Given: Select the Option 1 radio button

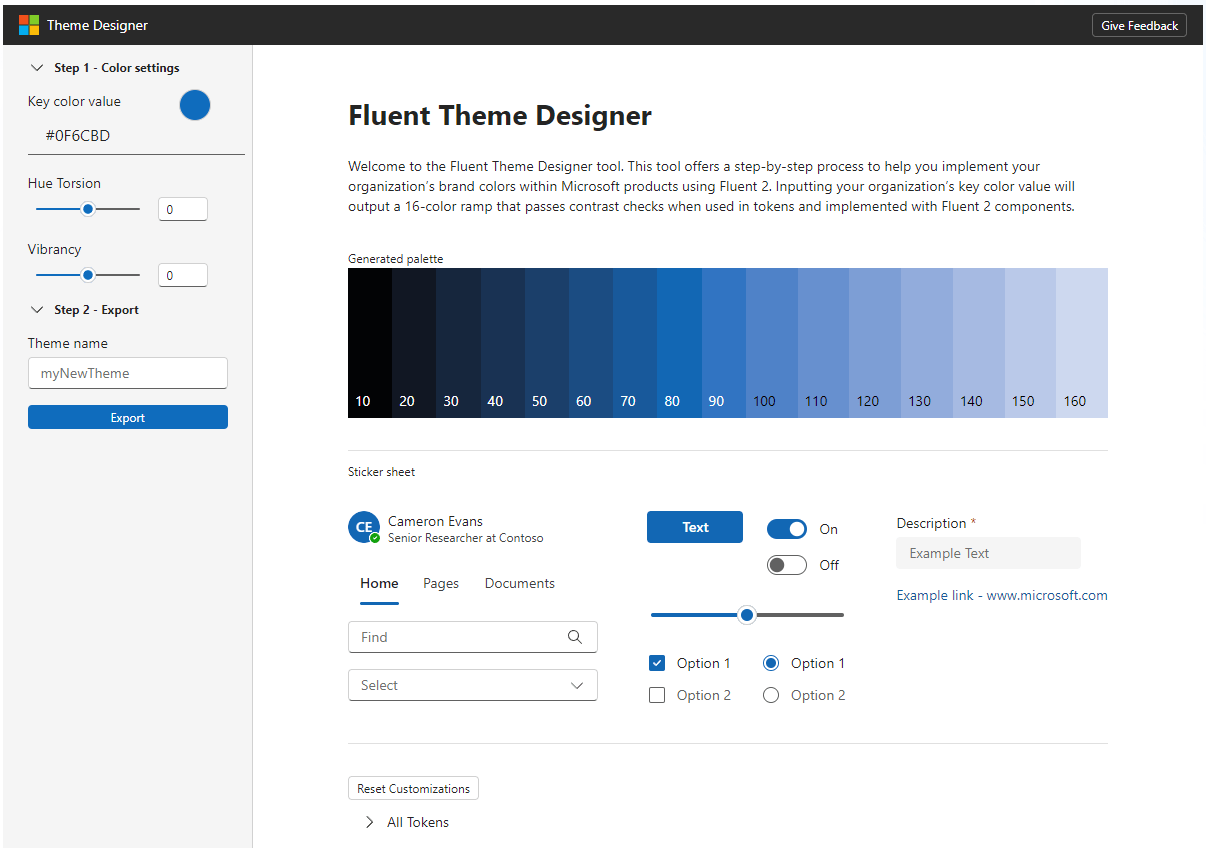Looking at the screenshot, I should (x=771, y=663).
